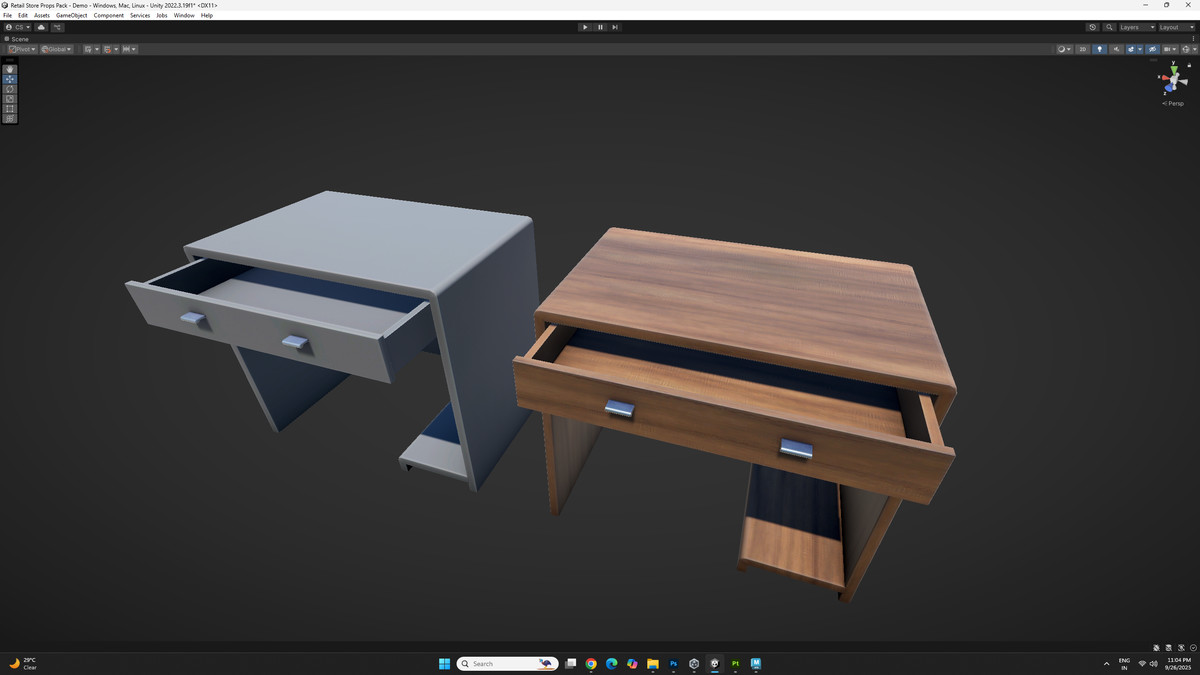Toggle scene lighting bulb button
1200x675 pixels.
[x=1100, y=49]
